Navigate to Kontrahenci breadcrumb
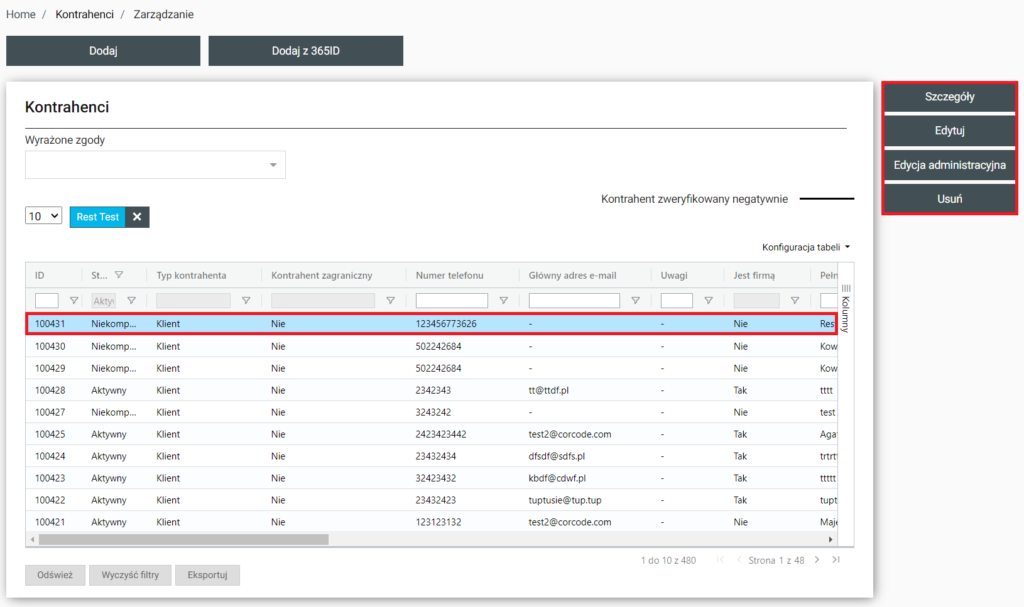Viewport: 1024px width, 607px height. [x=84, y=15]
